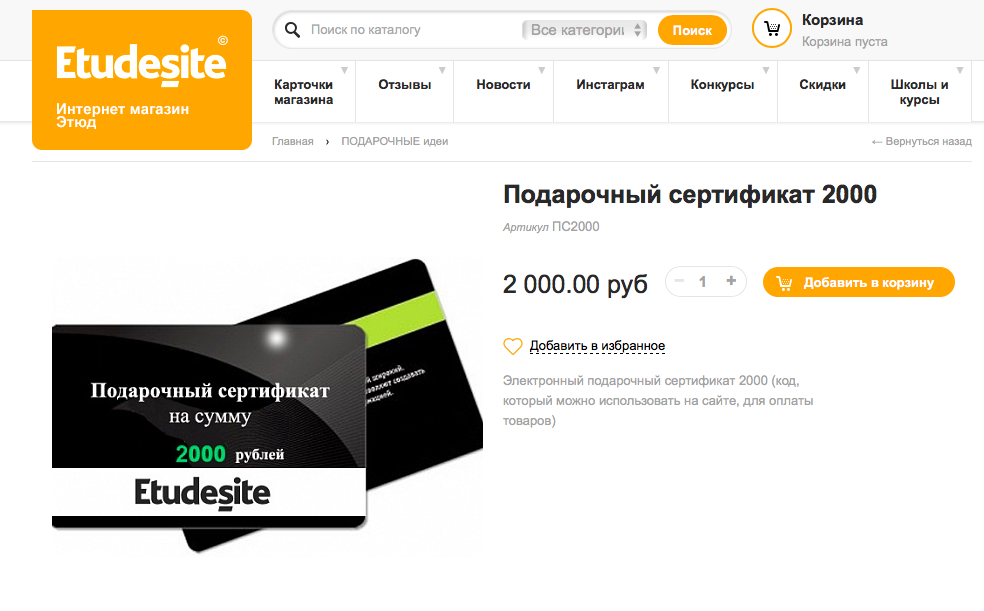Expand the Школы и курсы menu arrow

[960, 70]
